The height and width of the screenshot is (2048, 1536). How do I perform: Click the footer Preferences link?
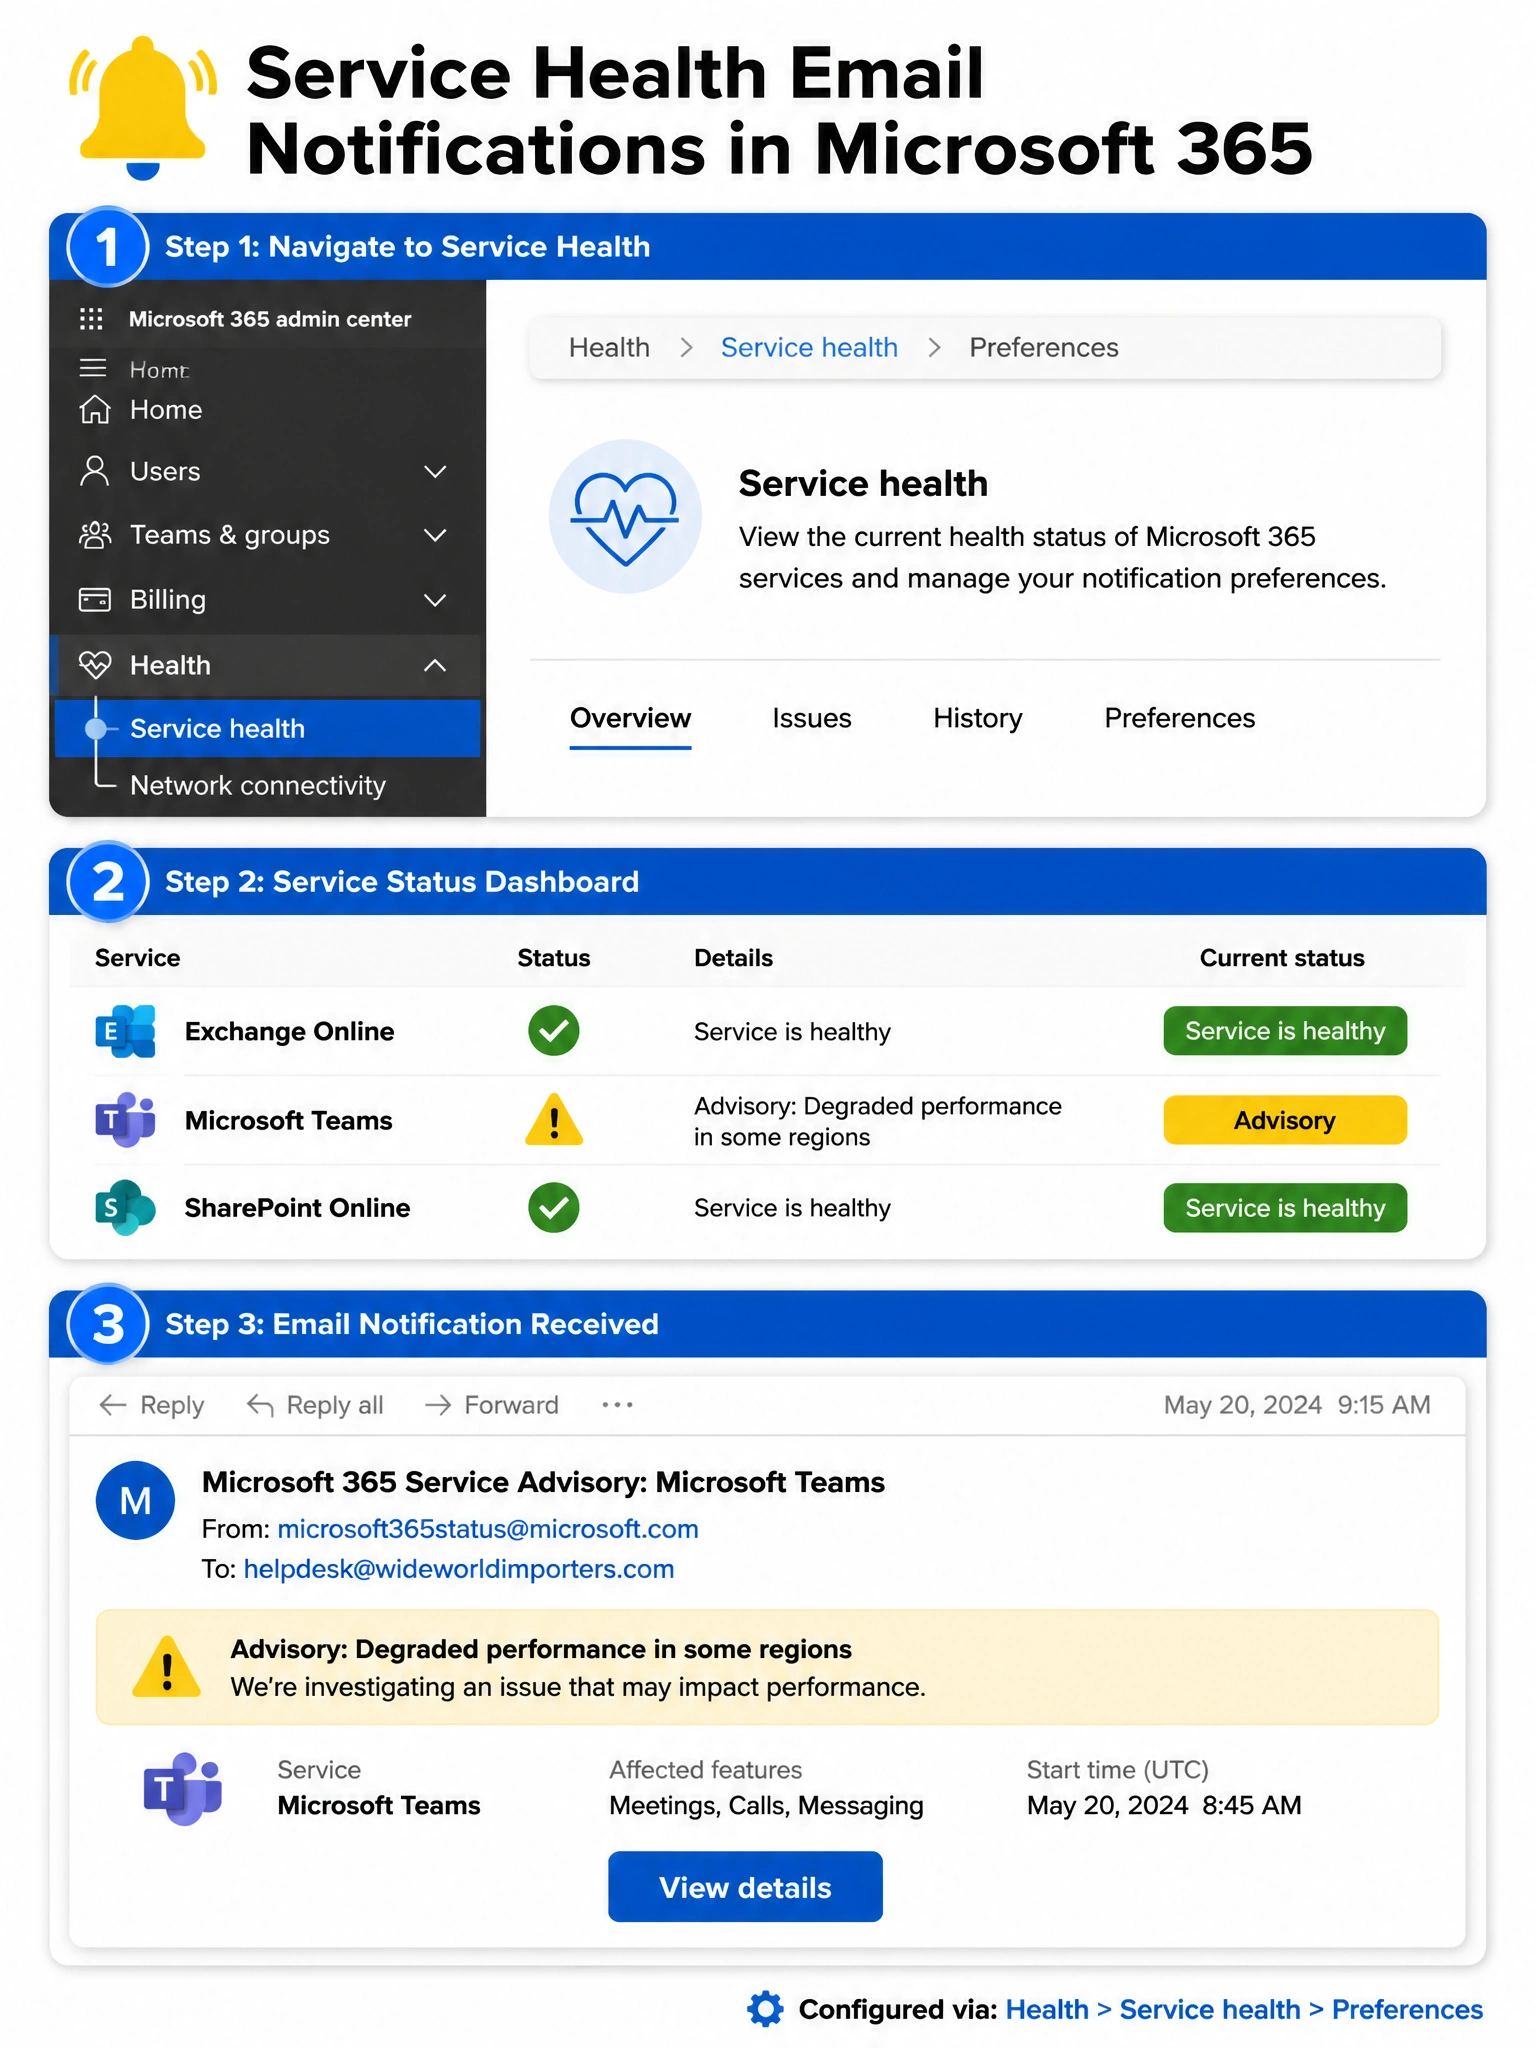[x=1407, y=2009]
